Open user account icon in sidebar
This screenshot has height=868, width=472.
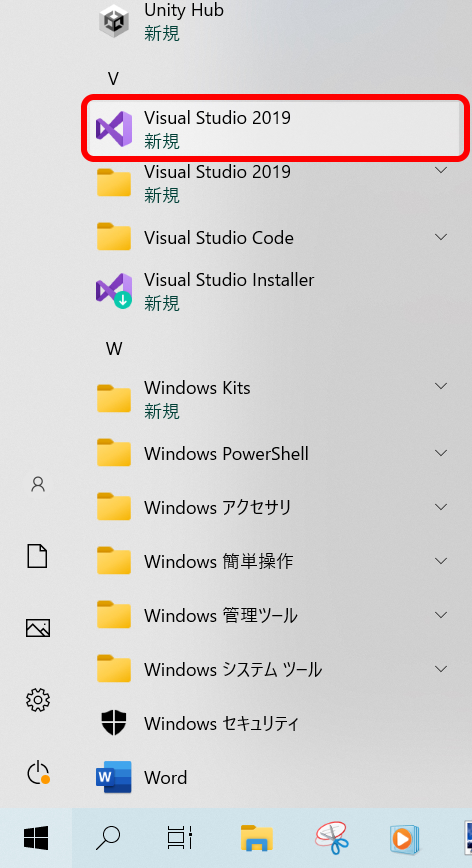38,484
